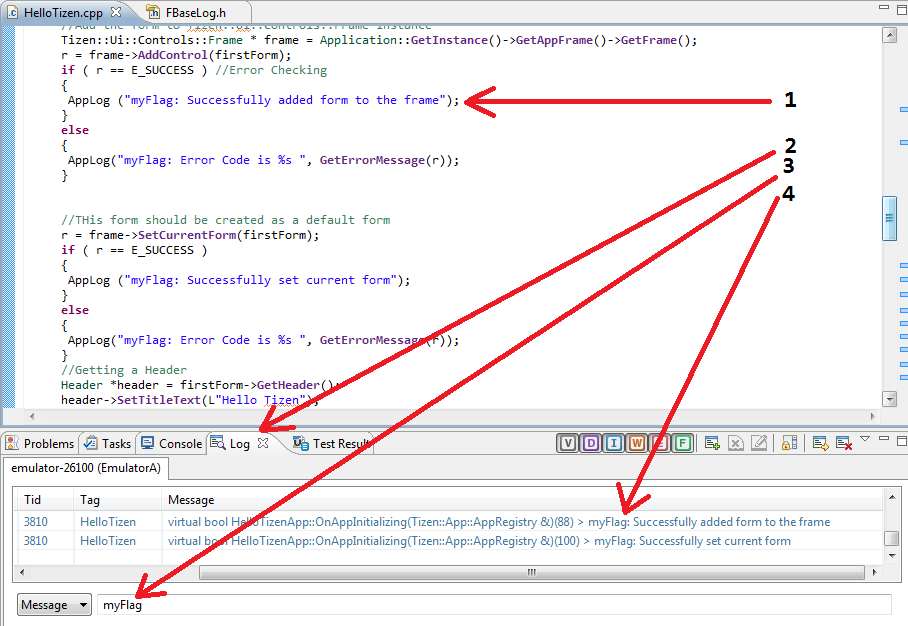
Task: Click the '//Error Checking' comment
Action: click(x=271, y=70)
